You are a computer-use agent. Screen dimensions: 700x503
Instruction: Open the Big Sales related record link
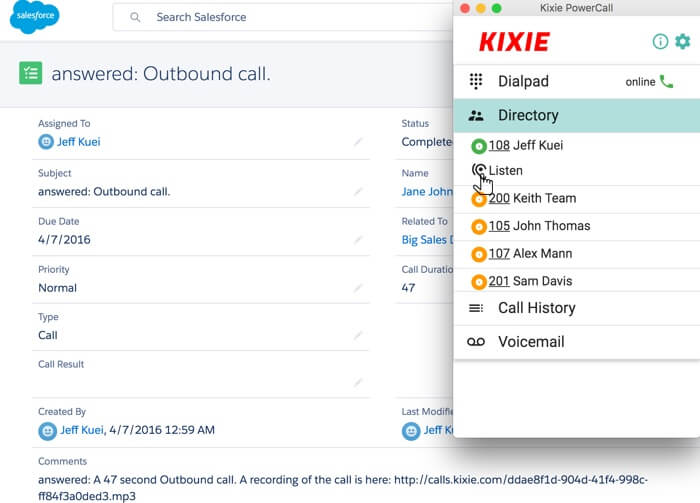pos(427,240)
